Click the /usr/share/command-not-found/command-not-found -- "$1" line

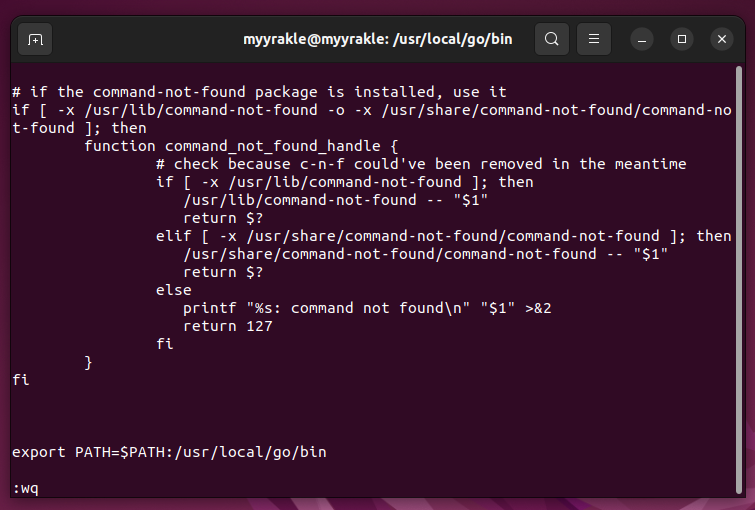[425, 254]
